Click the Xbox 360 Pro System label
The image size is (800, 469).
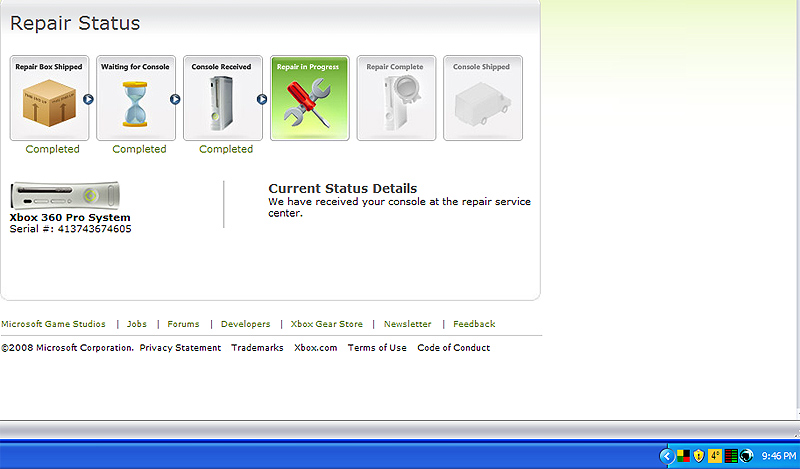point(70,217)
